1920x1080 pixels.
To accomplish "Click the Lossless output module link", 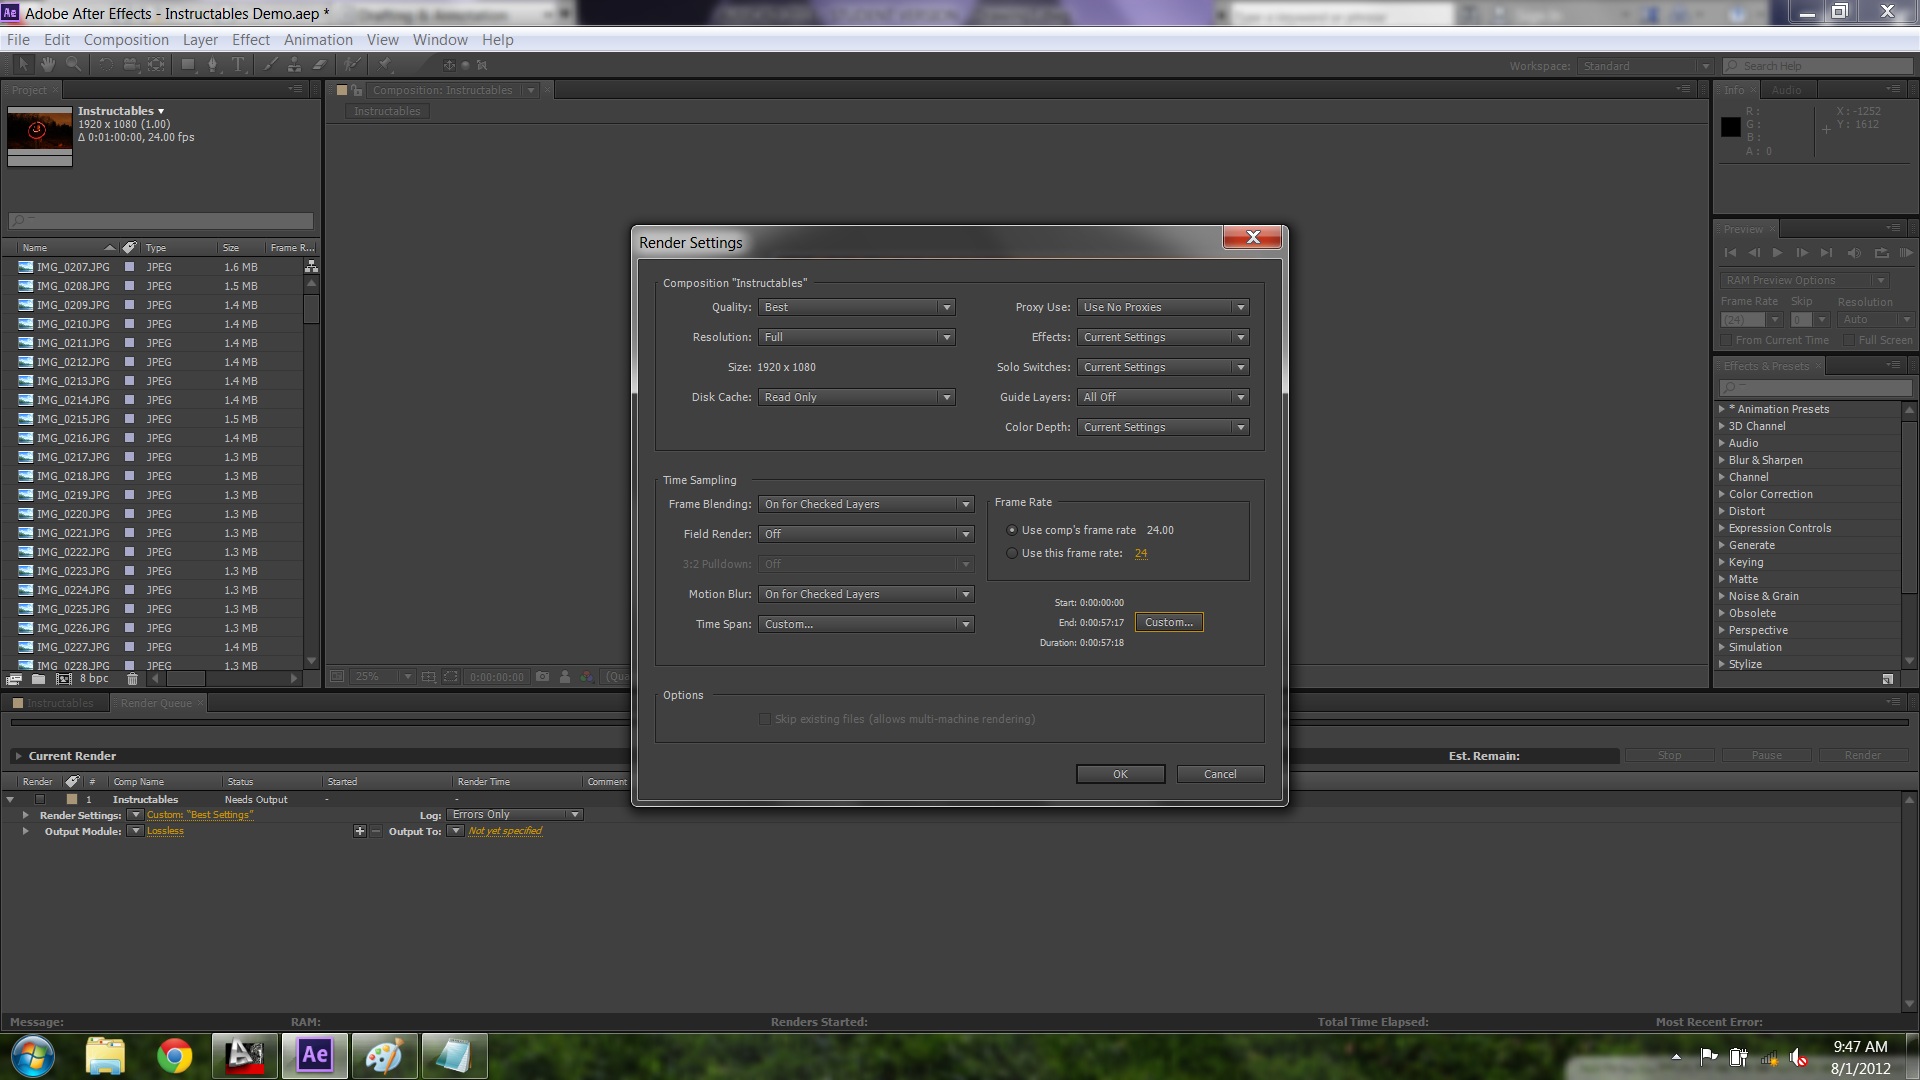I will (164, 829).
